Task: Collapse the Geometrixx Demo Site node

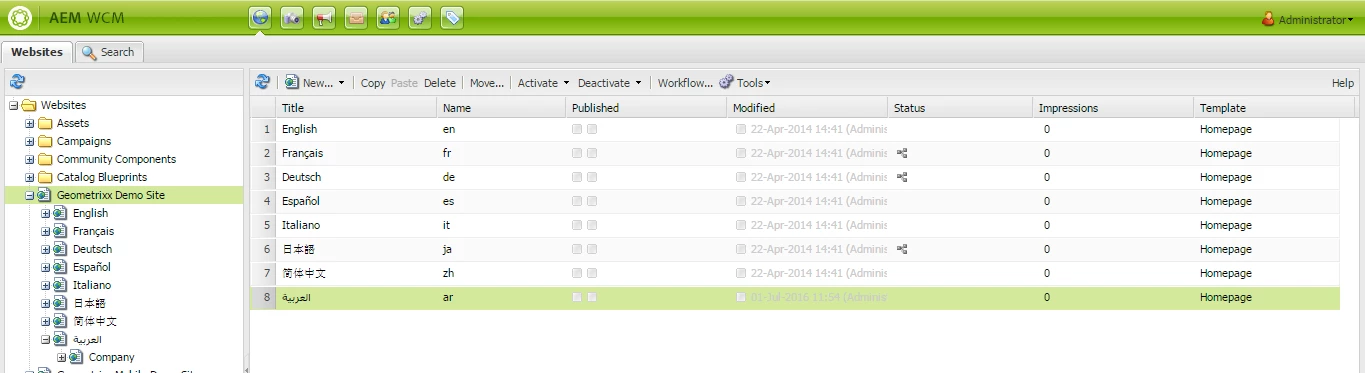Action: click(29, 195)
